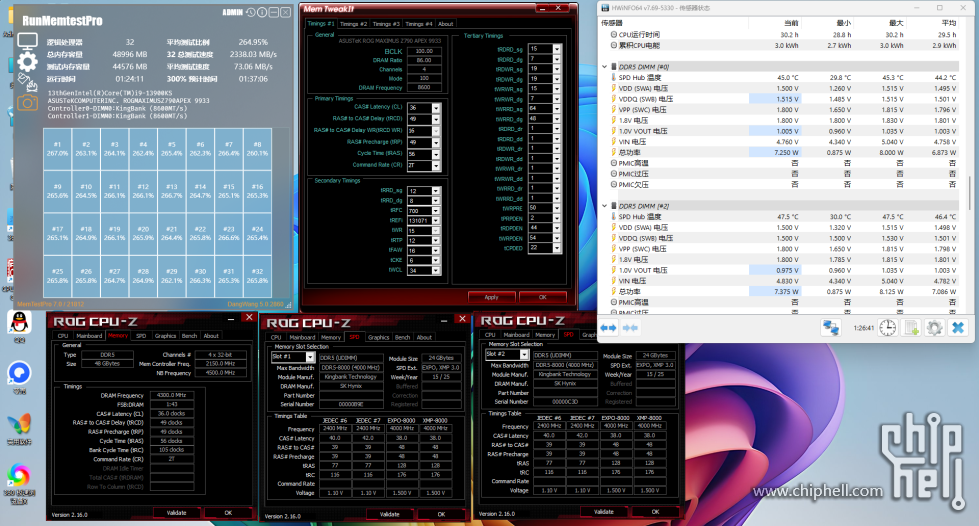This screenshot has width=979, height=526.
Task: Click Validate in CPU-Z Slot #1 window
Action: click(x=390, y=514)
